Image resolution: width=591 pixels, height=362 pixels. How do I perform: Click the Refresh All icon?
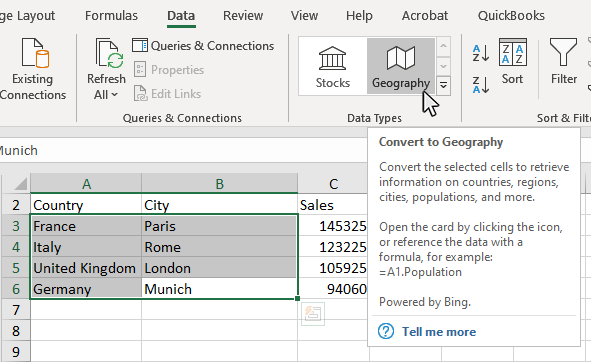(x=109, y=53)
